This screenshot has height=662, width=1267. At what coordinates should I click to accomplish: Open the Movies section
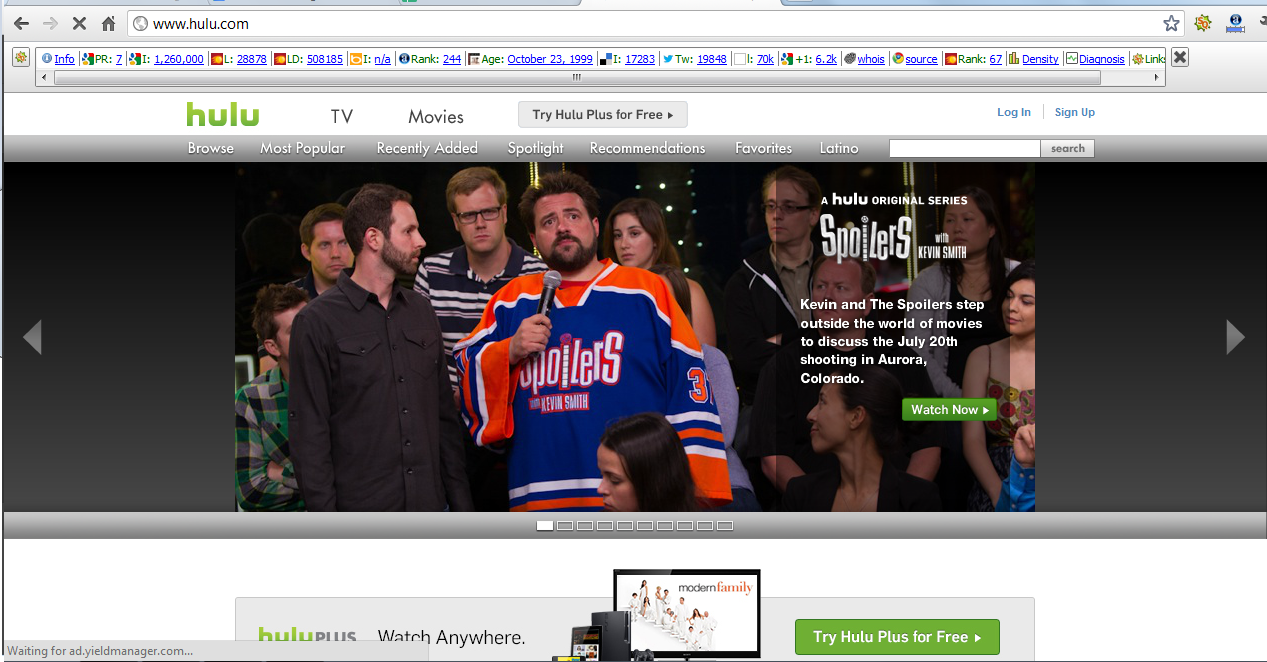[436, 116]
